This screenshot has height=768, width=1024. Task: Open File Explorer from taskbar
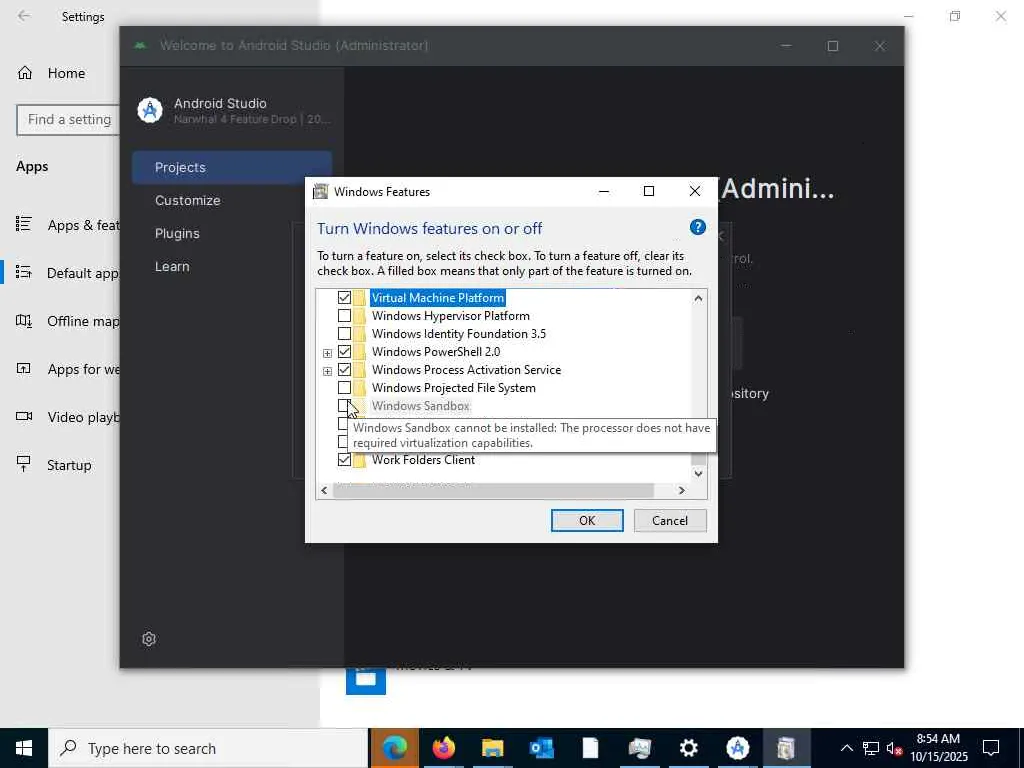point(492,748)
